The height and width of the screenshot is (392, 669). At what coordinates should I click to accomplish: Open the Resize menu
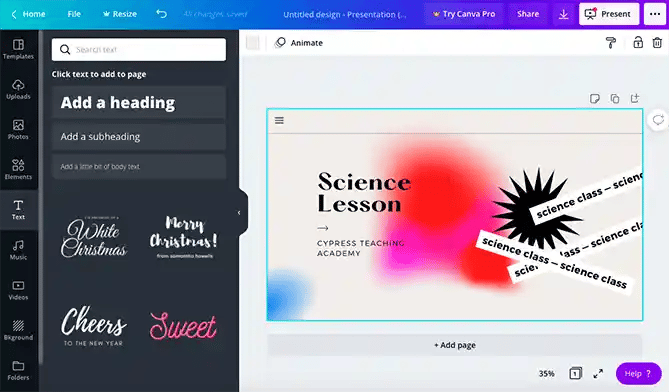pyautogui.click(x=120, y=14)
